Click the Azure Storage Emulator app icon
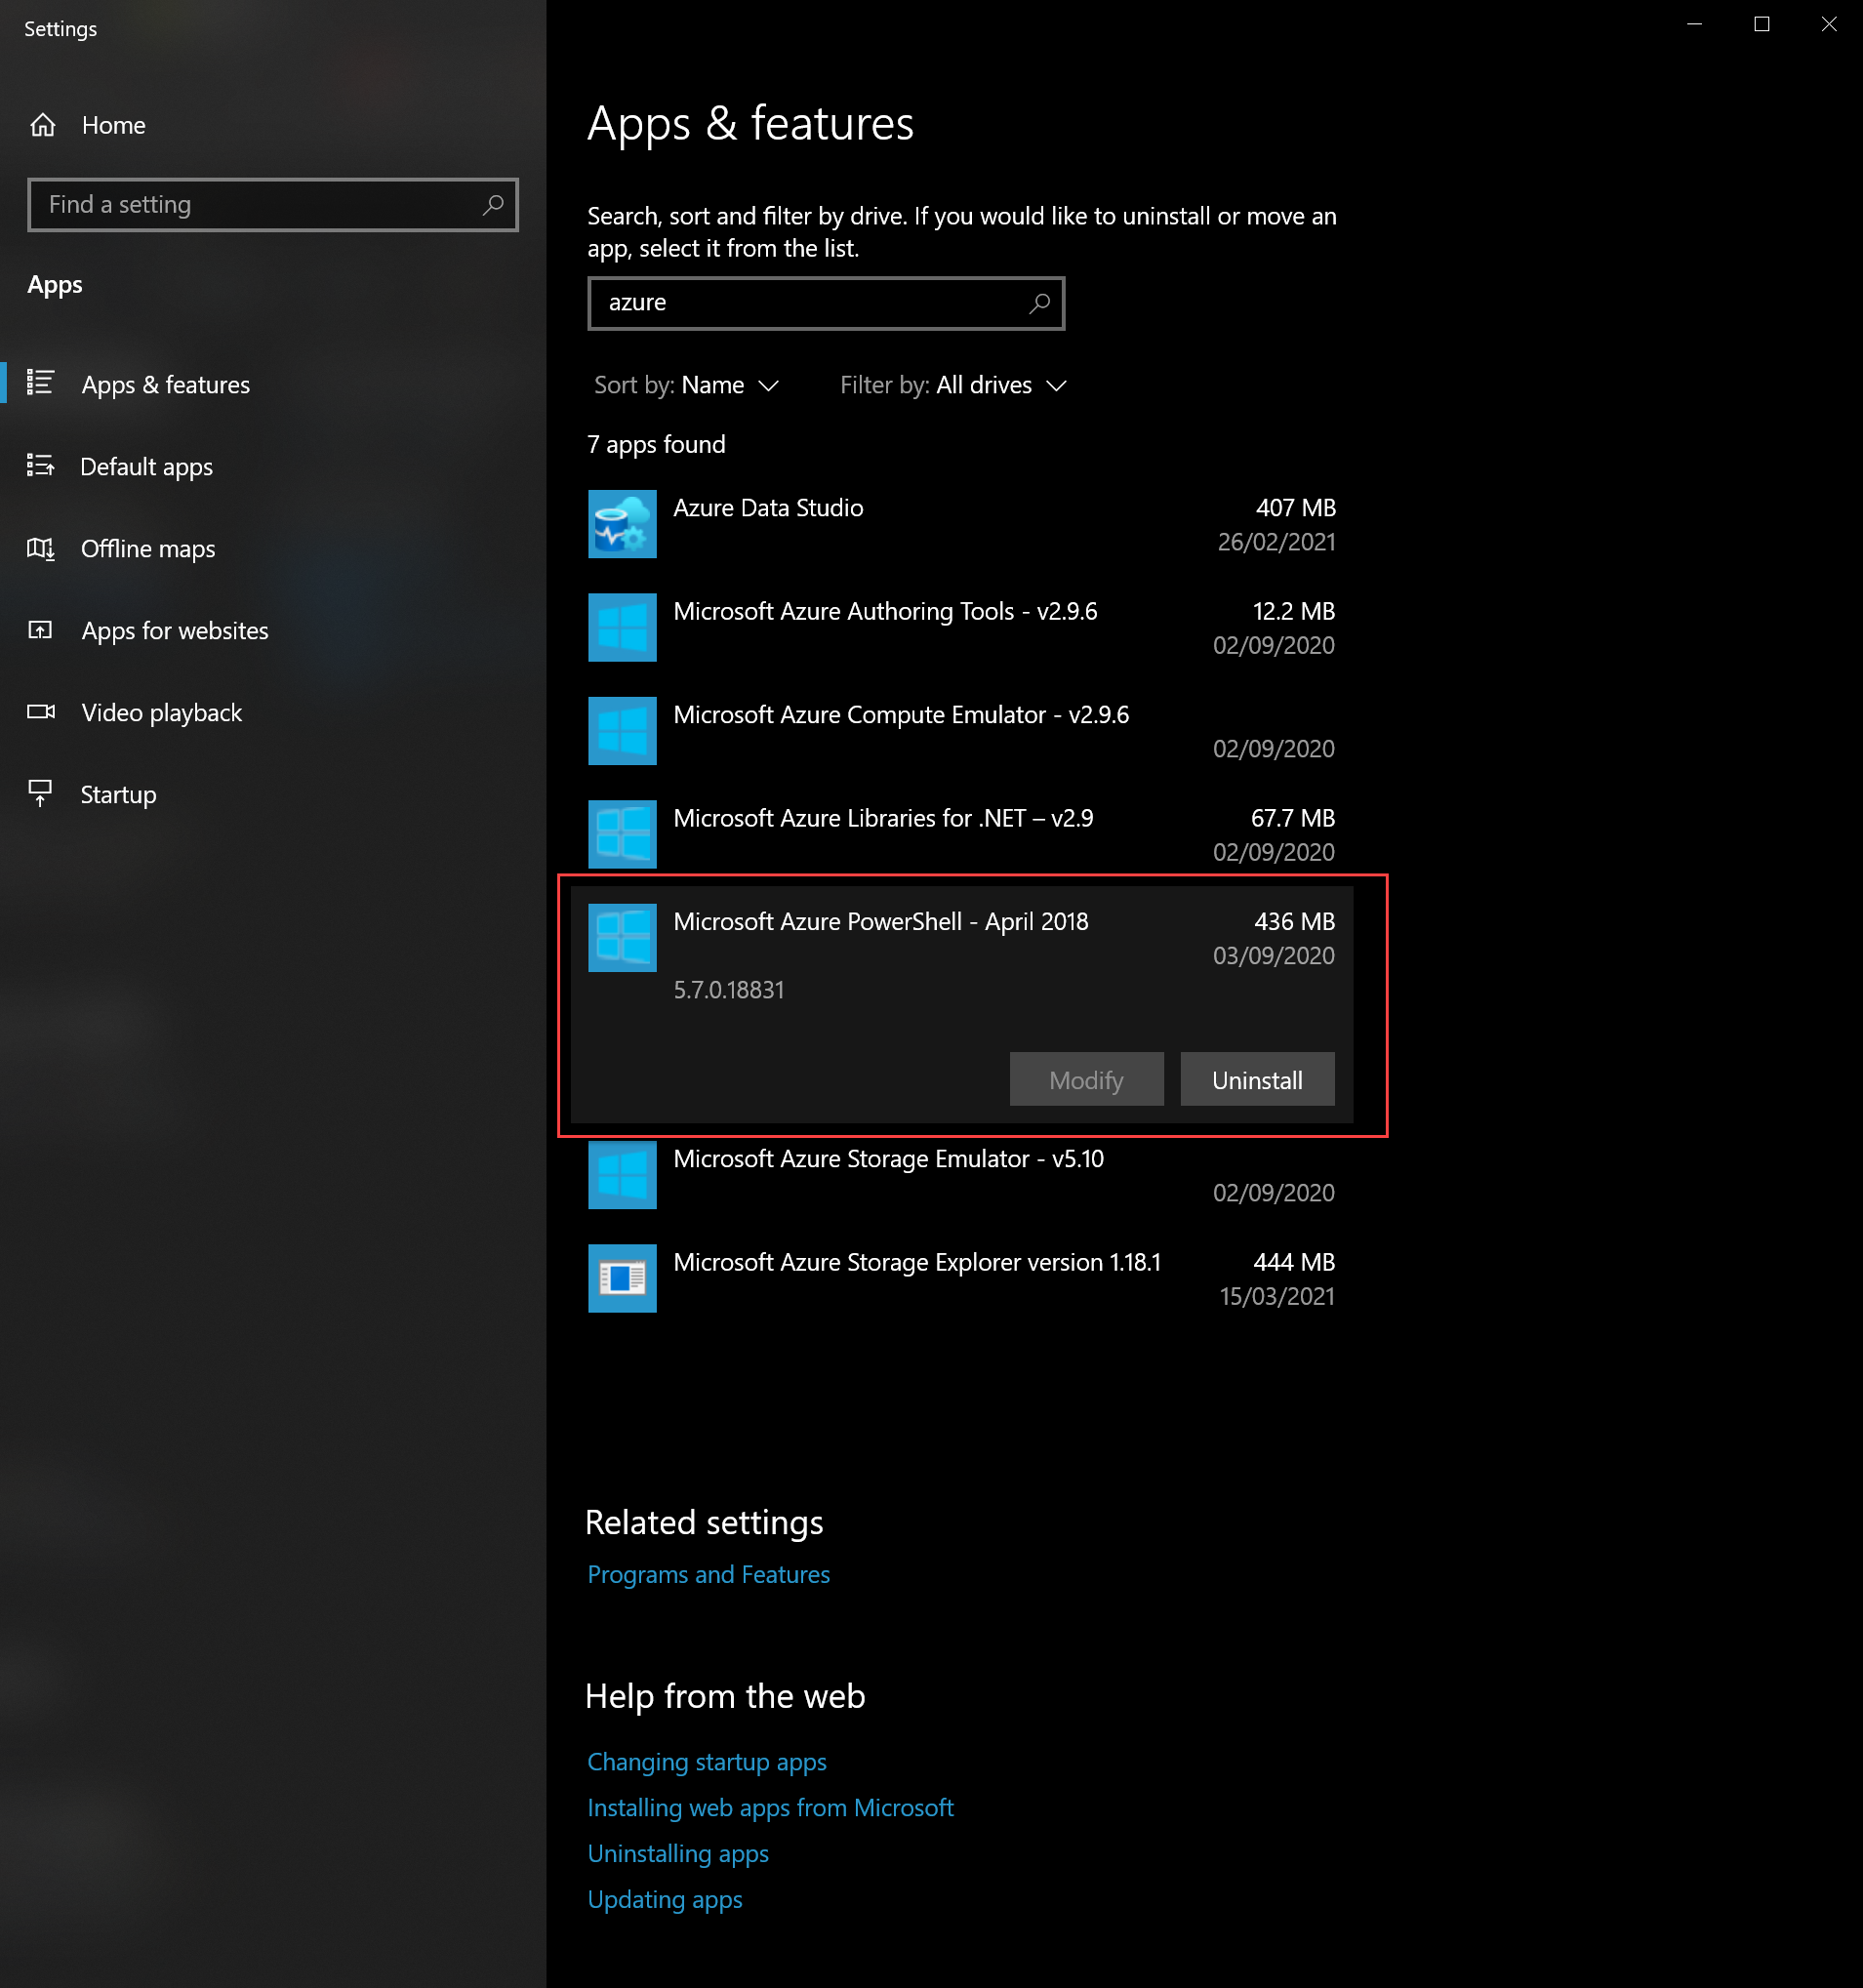This screenshot has height=1988, width=1863. click(x=622, y=1175)
